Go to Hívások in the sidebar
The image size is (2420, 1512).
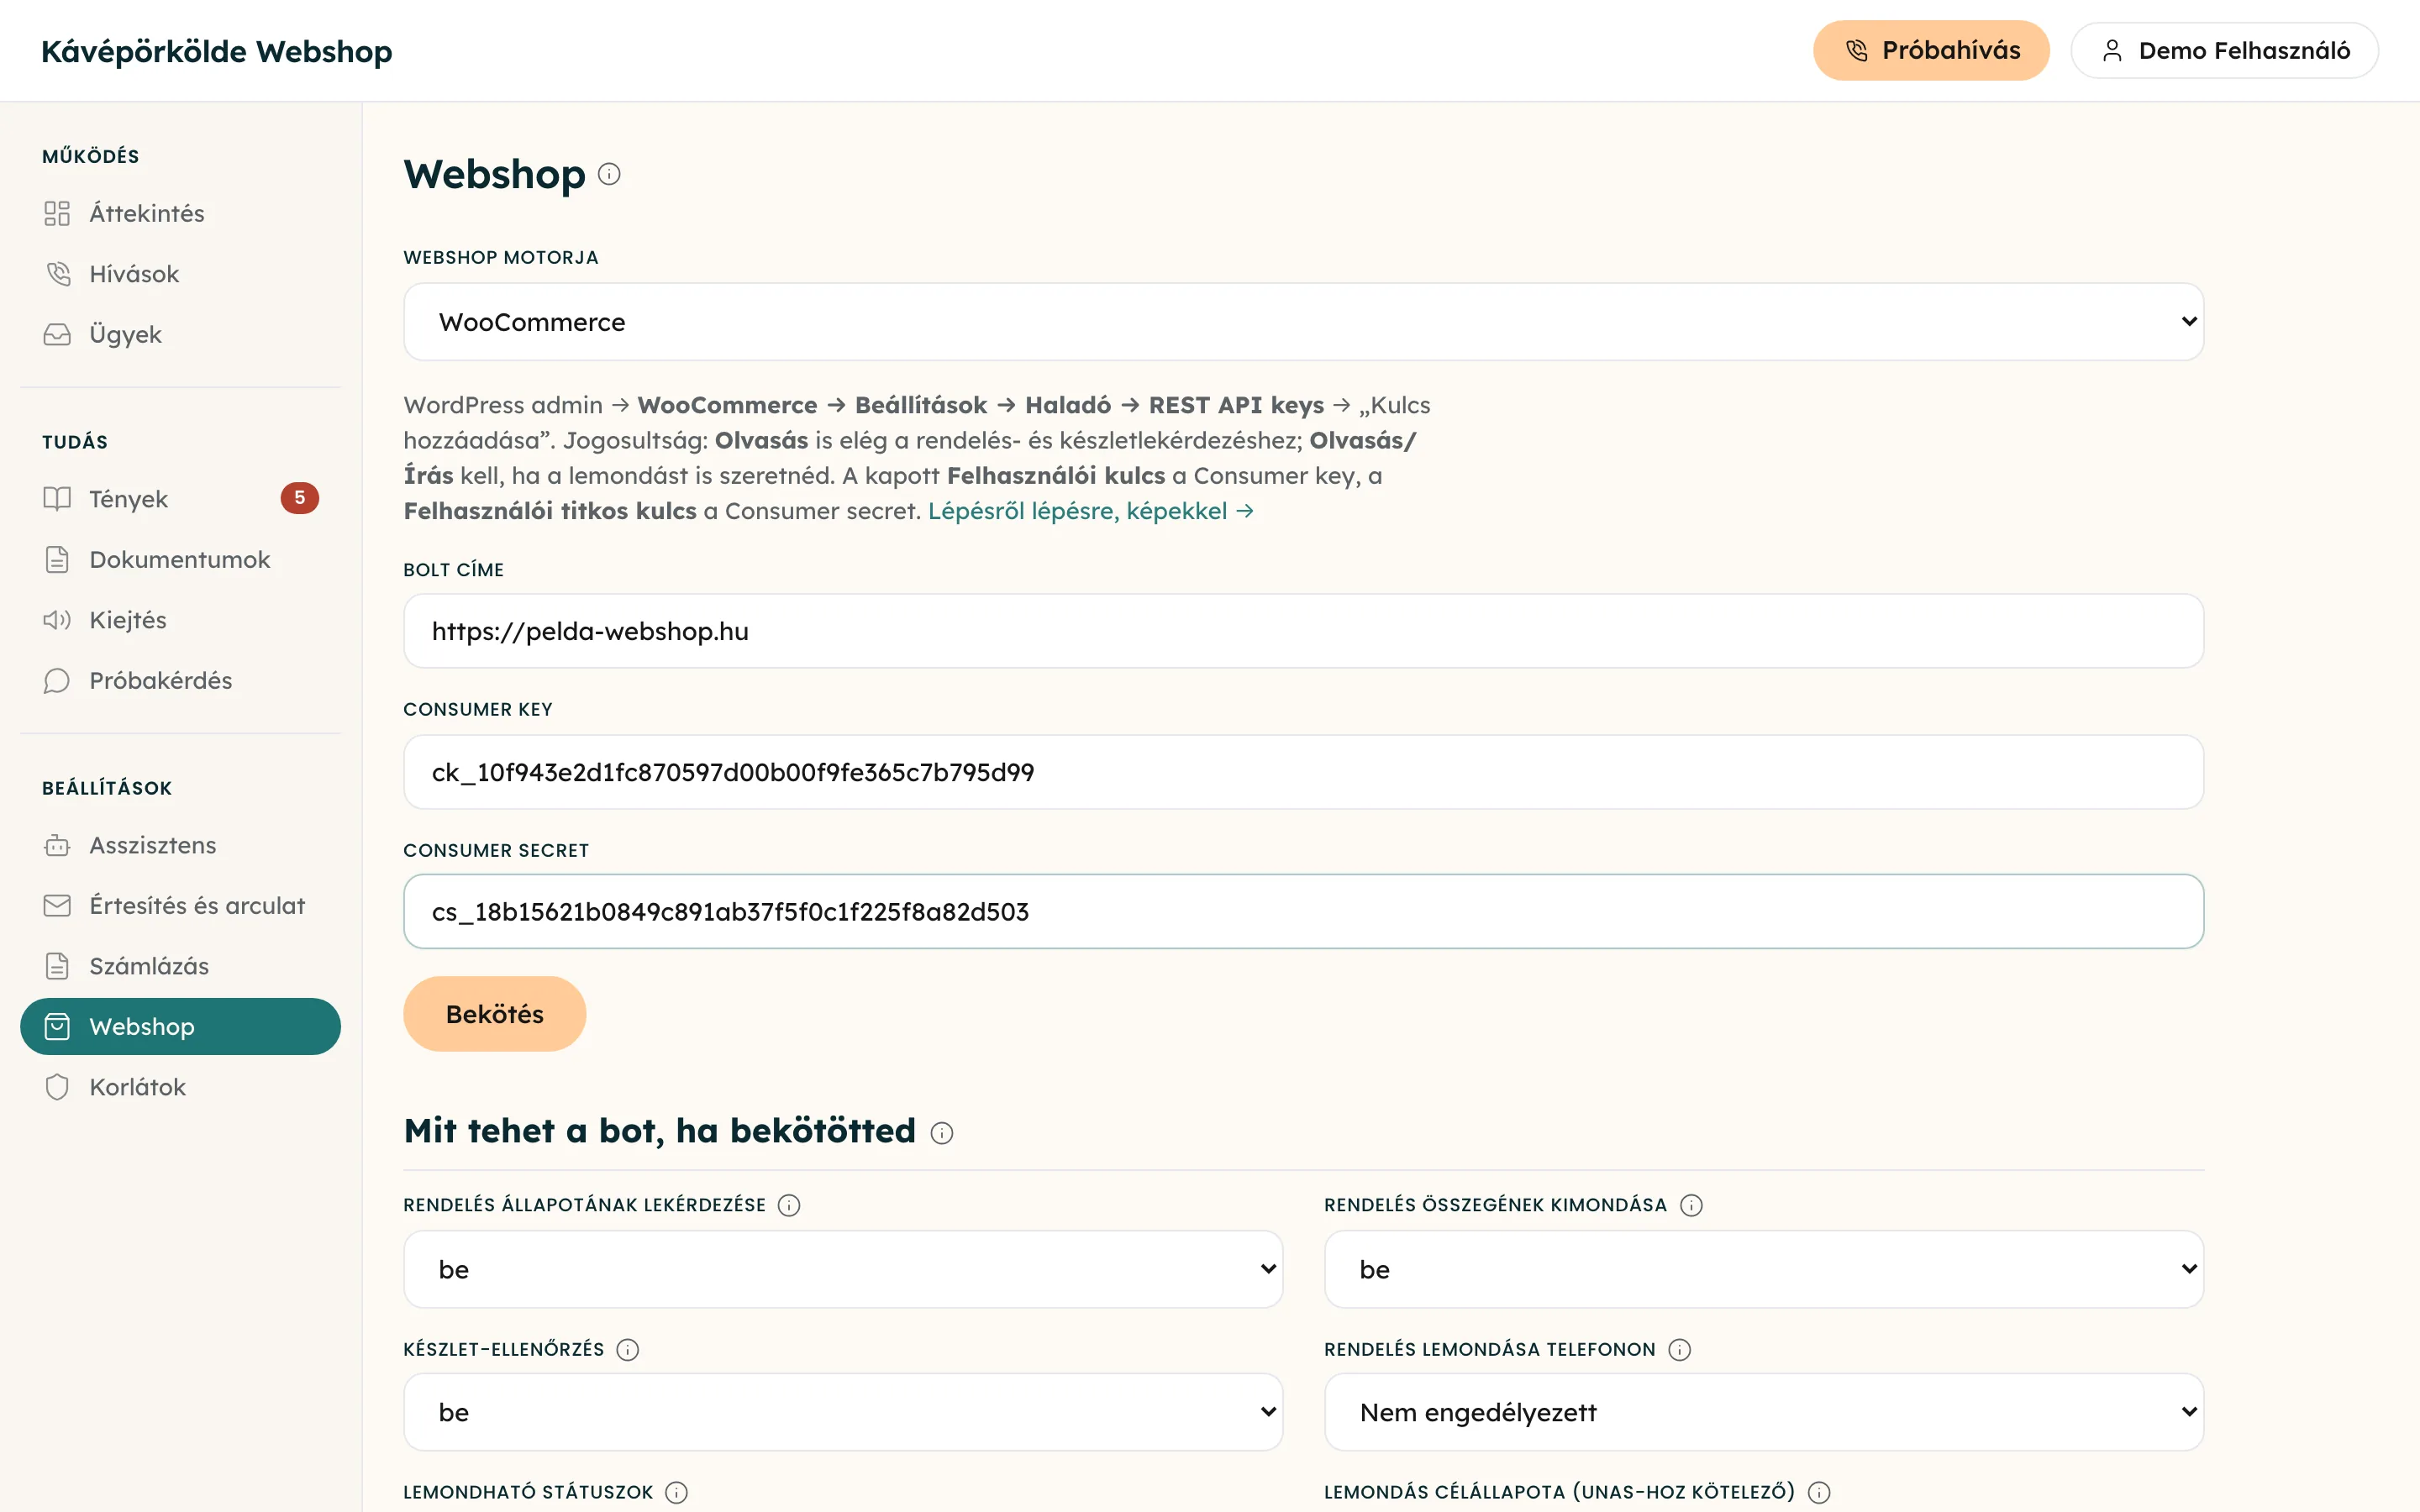(180, 274)
